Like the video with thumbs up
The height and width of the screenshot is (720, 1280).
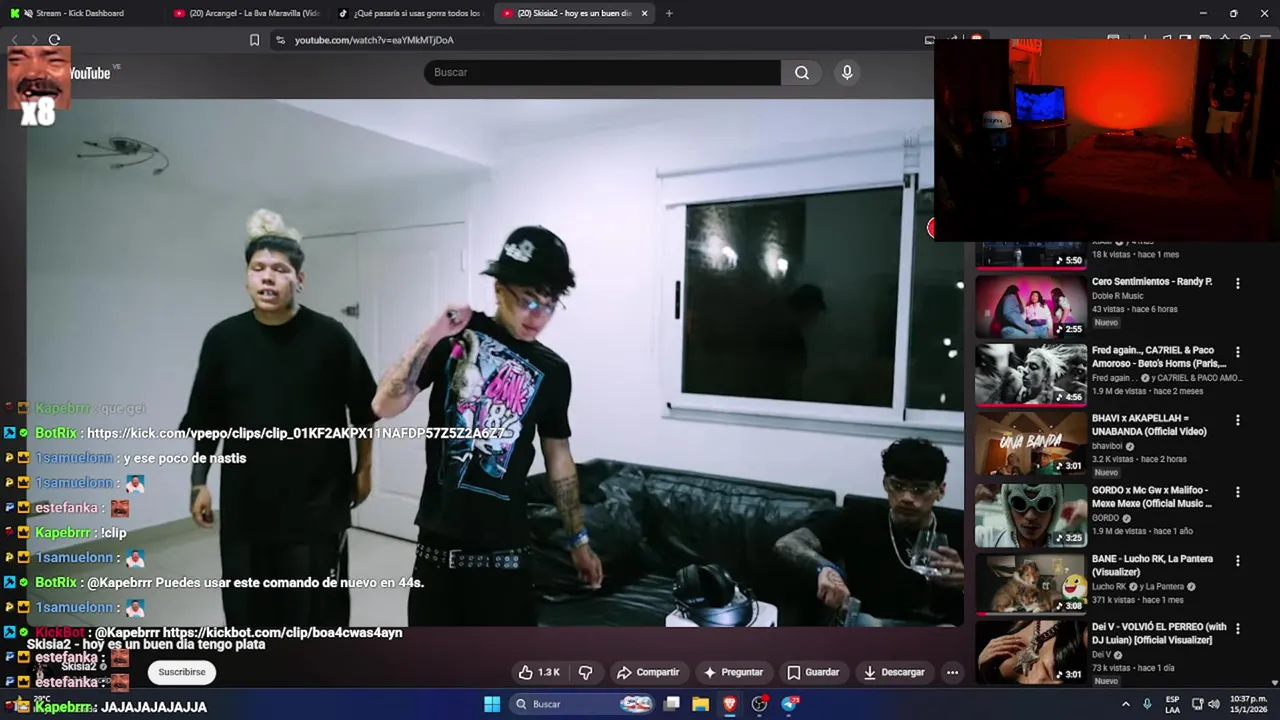[x=538, y=672]
